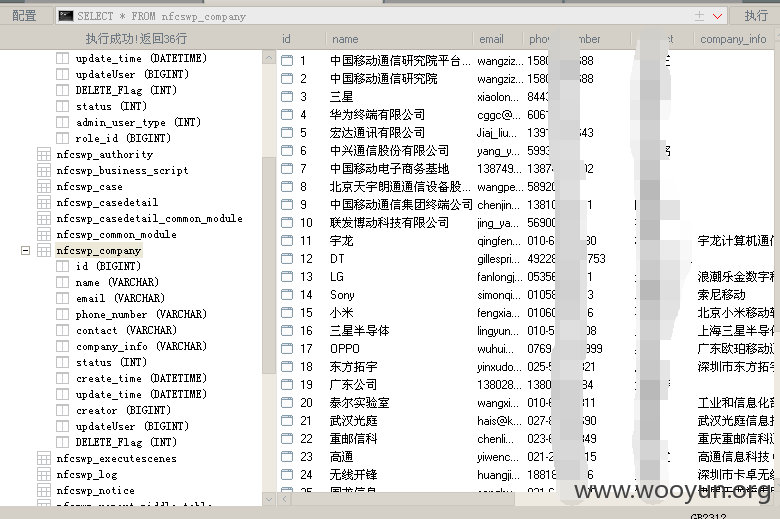Select email cell gillespri... in row 12

pyautogui.click(x=498, y=259)
